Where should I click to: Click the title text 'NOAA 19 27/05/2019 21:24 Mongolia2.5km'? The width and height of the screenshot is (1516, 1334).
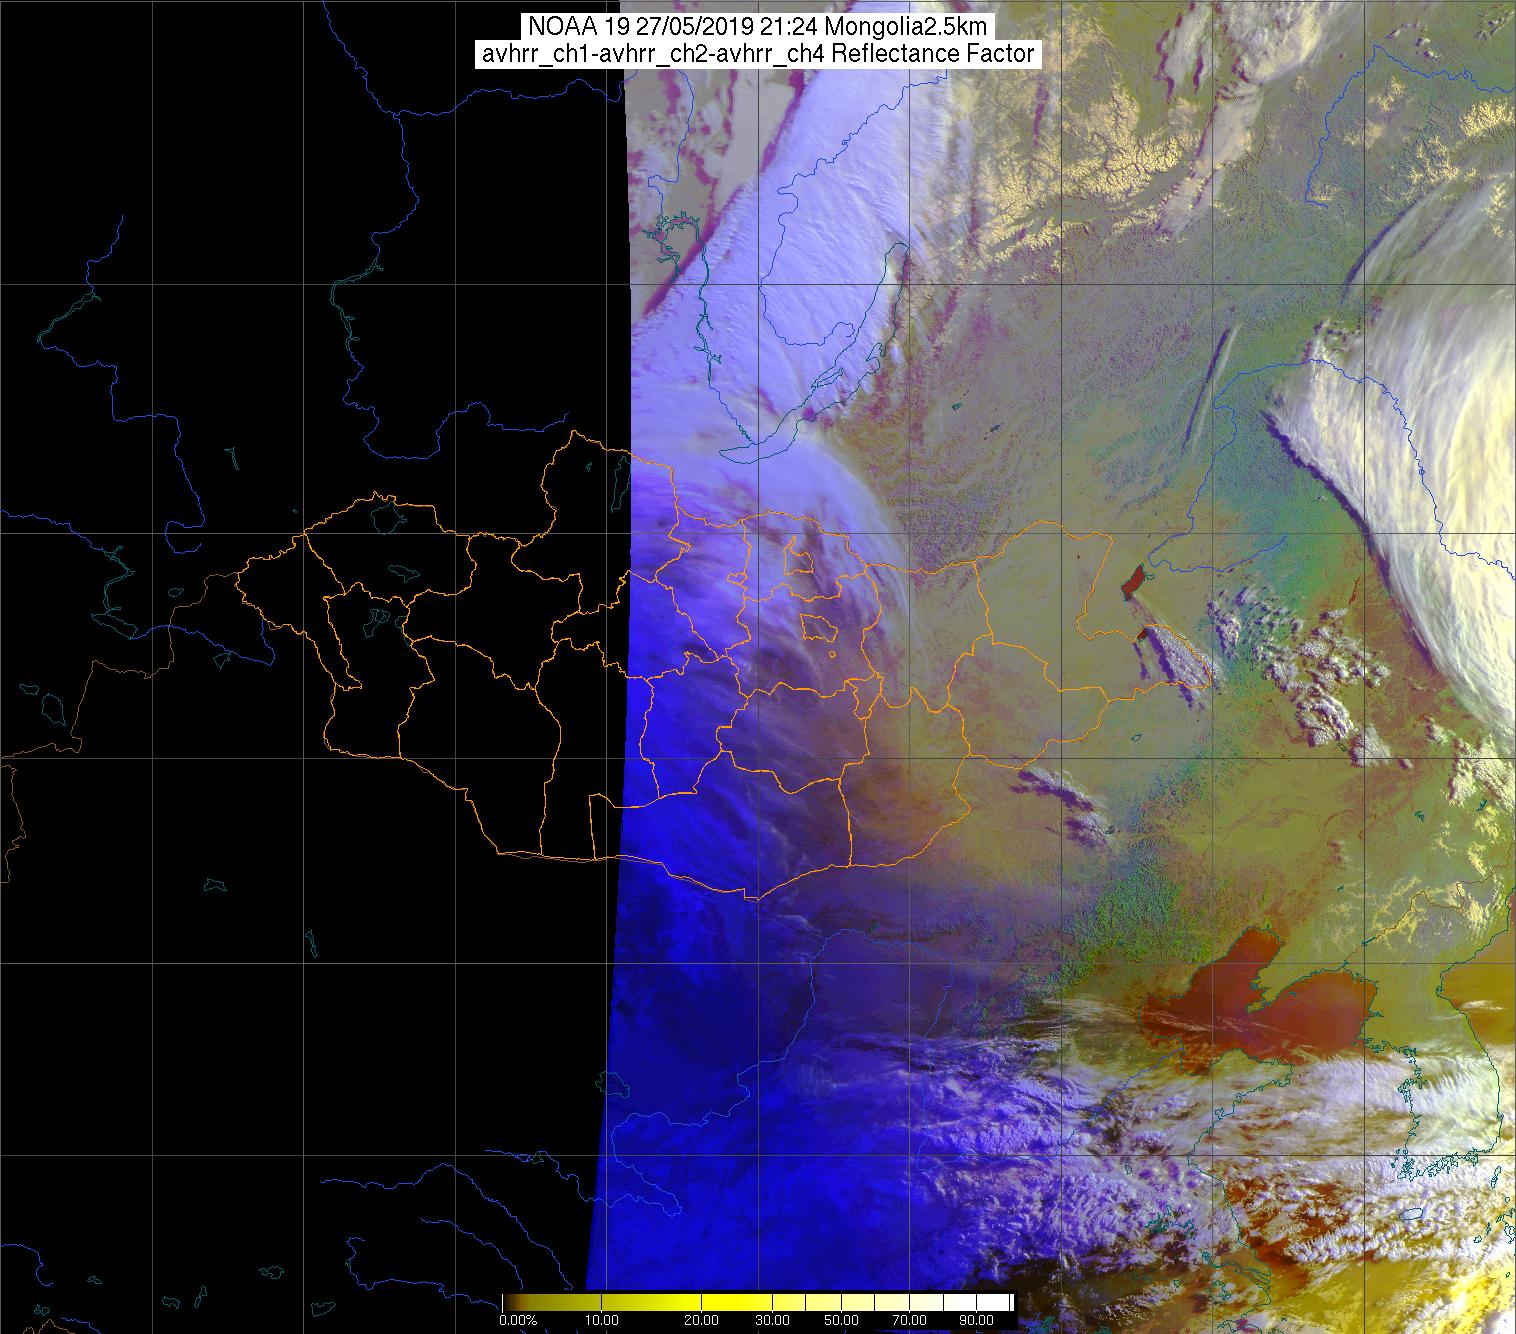point(757,26)
